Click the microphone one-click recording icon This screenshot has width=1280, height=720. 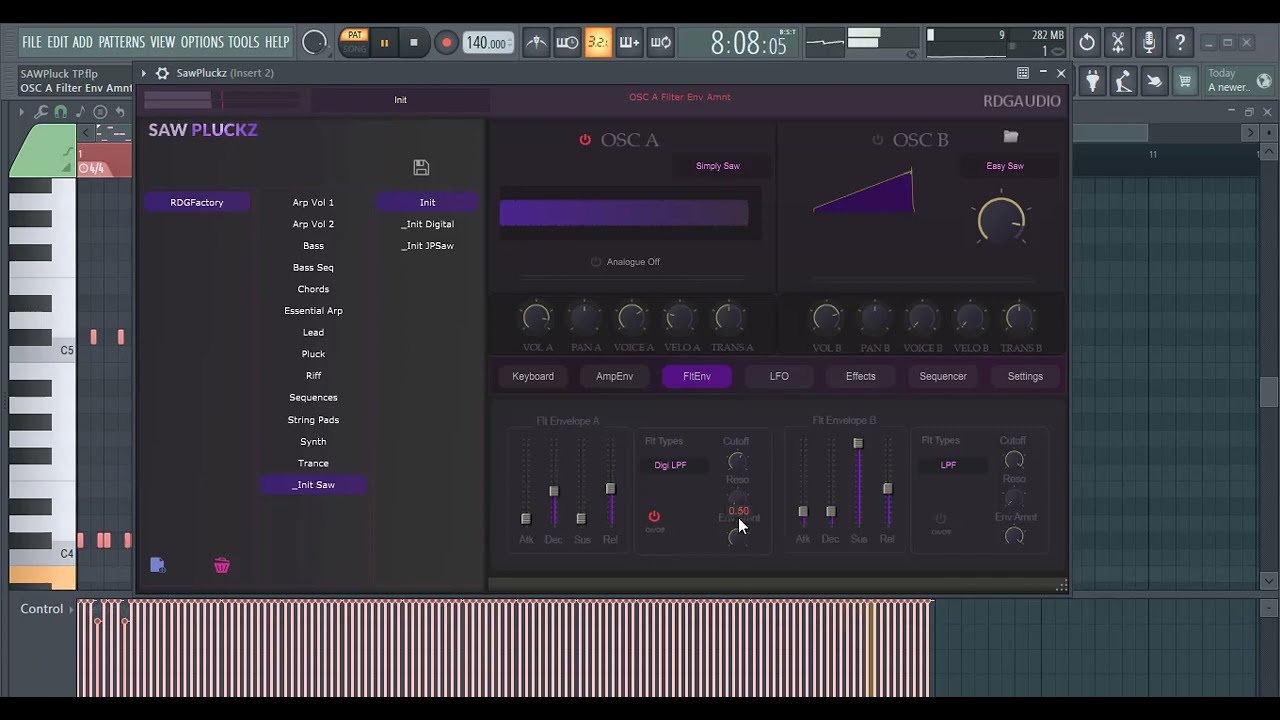[x=1149, y=43]
